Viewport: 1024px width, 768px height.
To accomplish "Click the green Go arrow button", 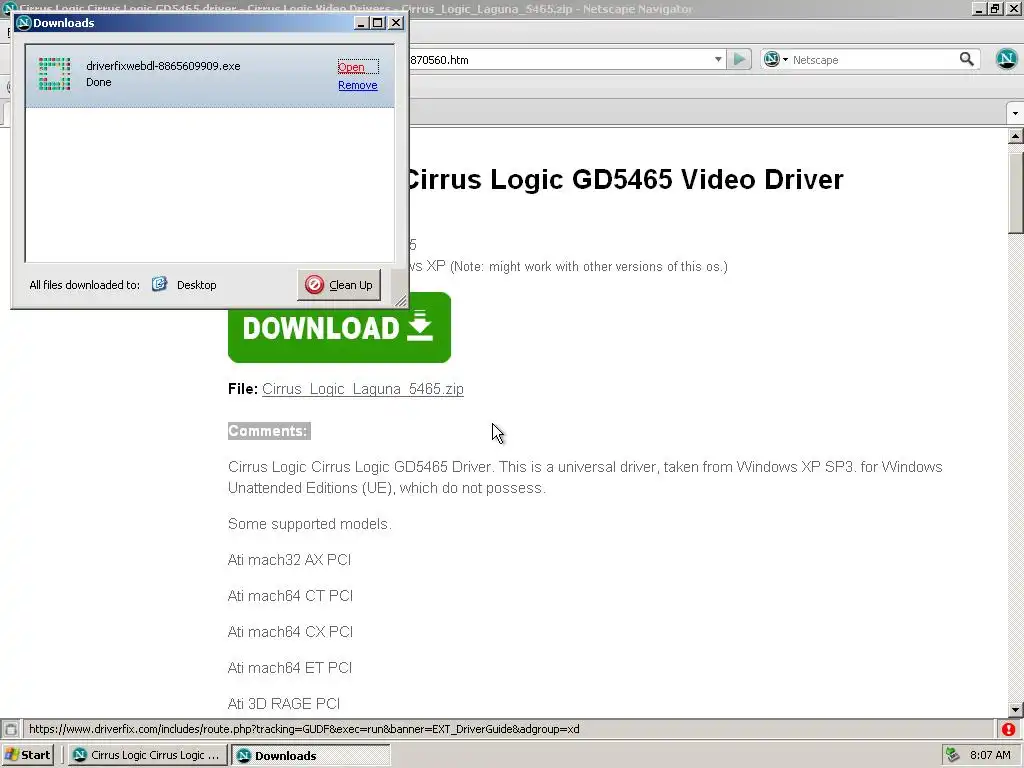I will point(739,59).
